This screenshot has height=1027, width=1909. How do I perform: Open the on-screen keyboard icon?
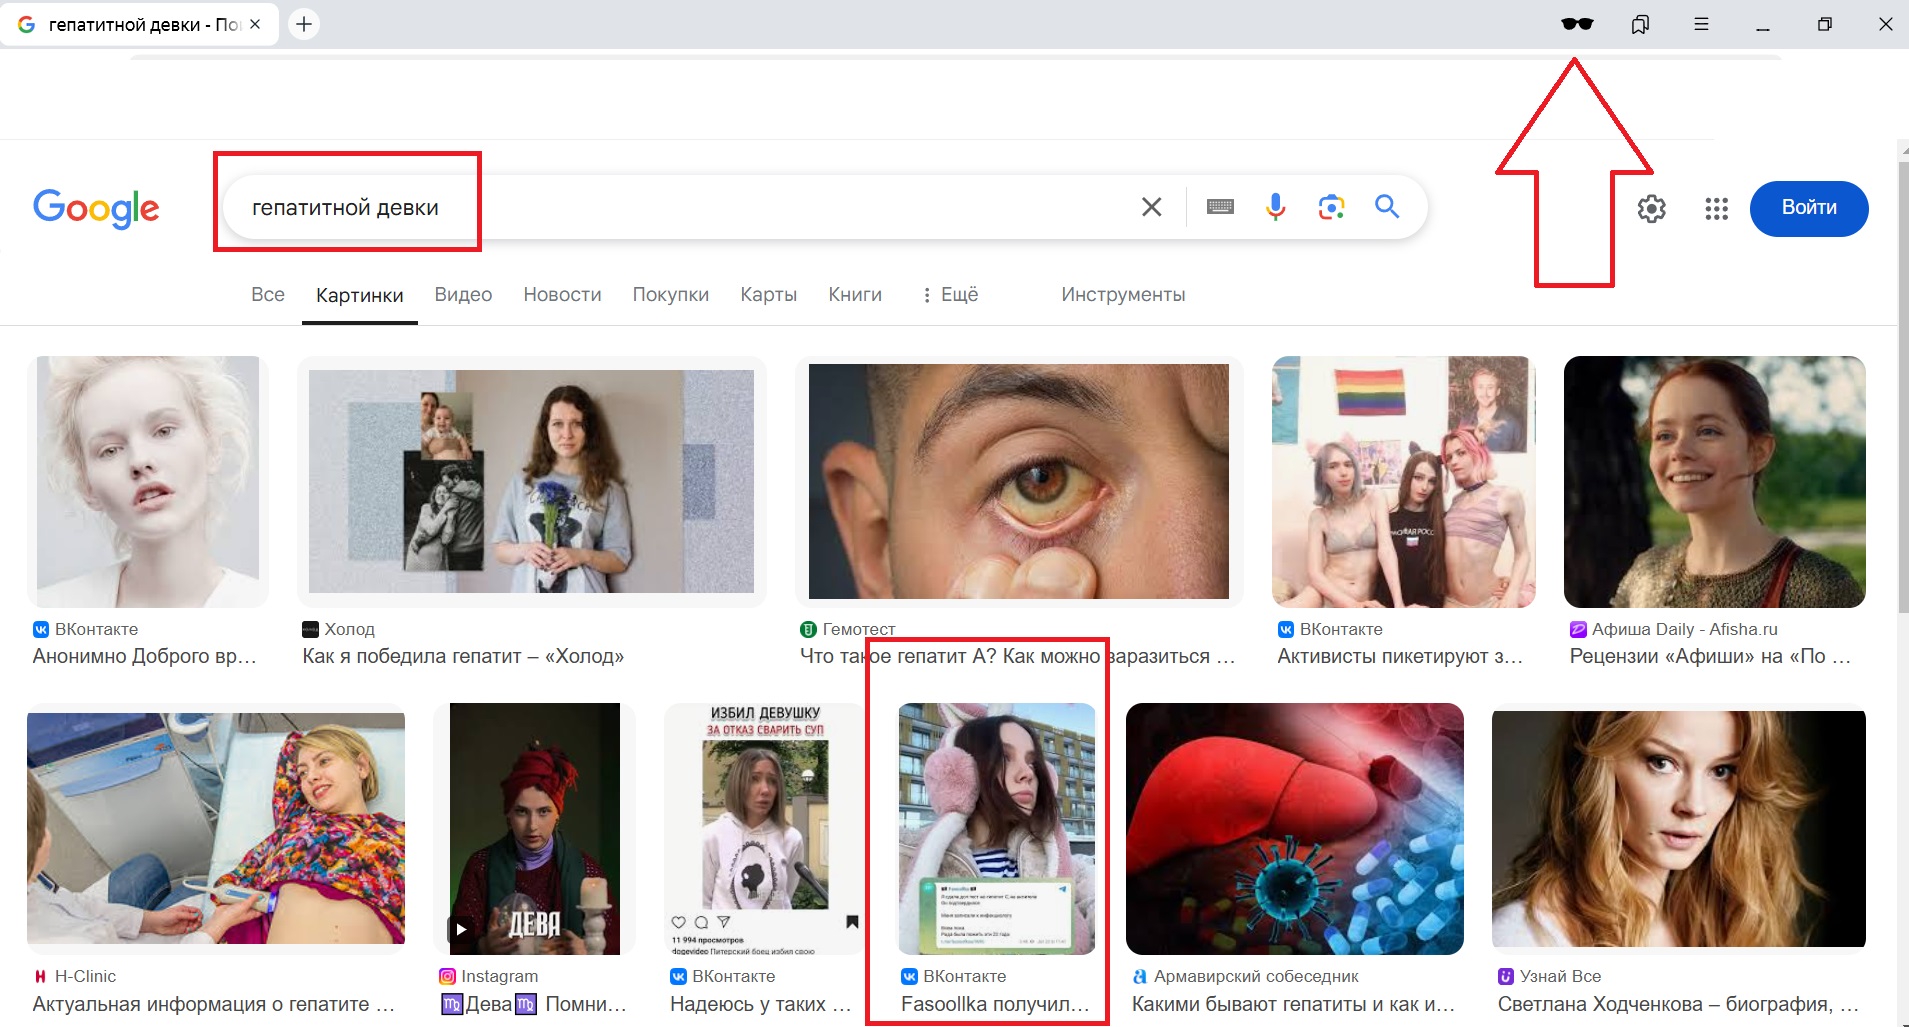click(1220, 207)
